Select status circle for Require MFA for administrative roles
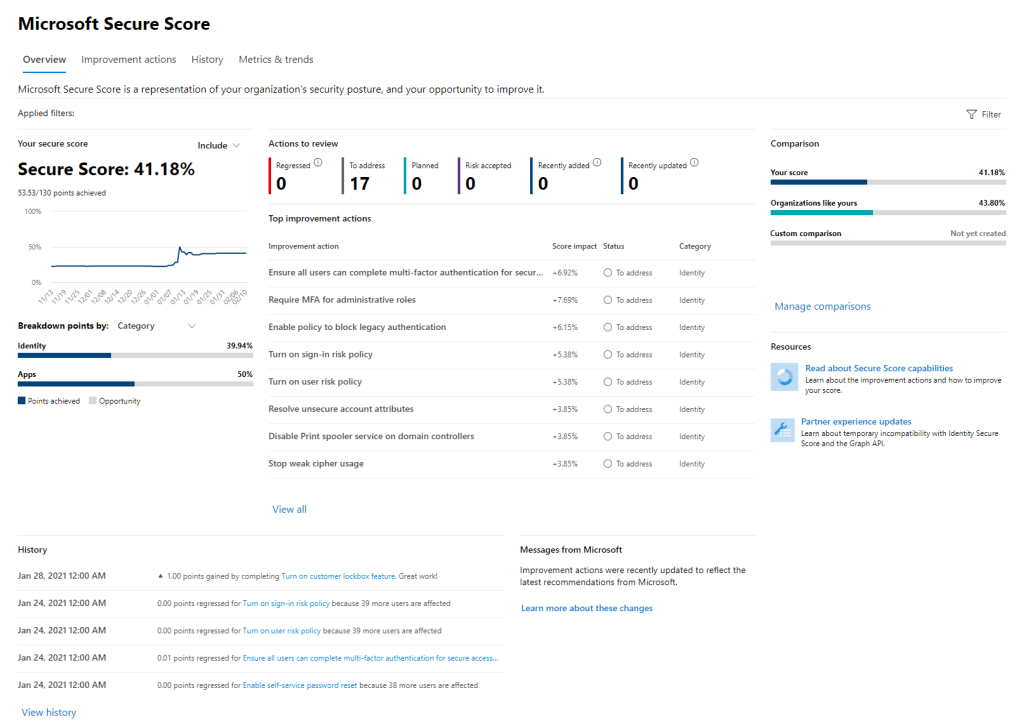 click(x=608, y=300)
